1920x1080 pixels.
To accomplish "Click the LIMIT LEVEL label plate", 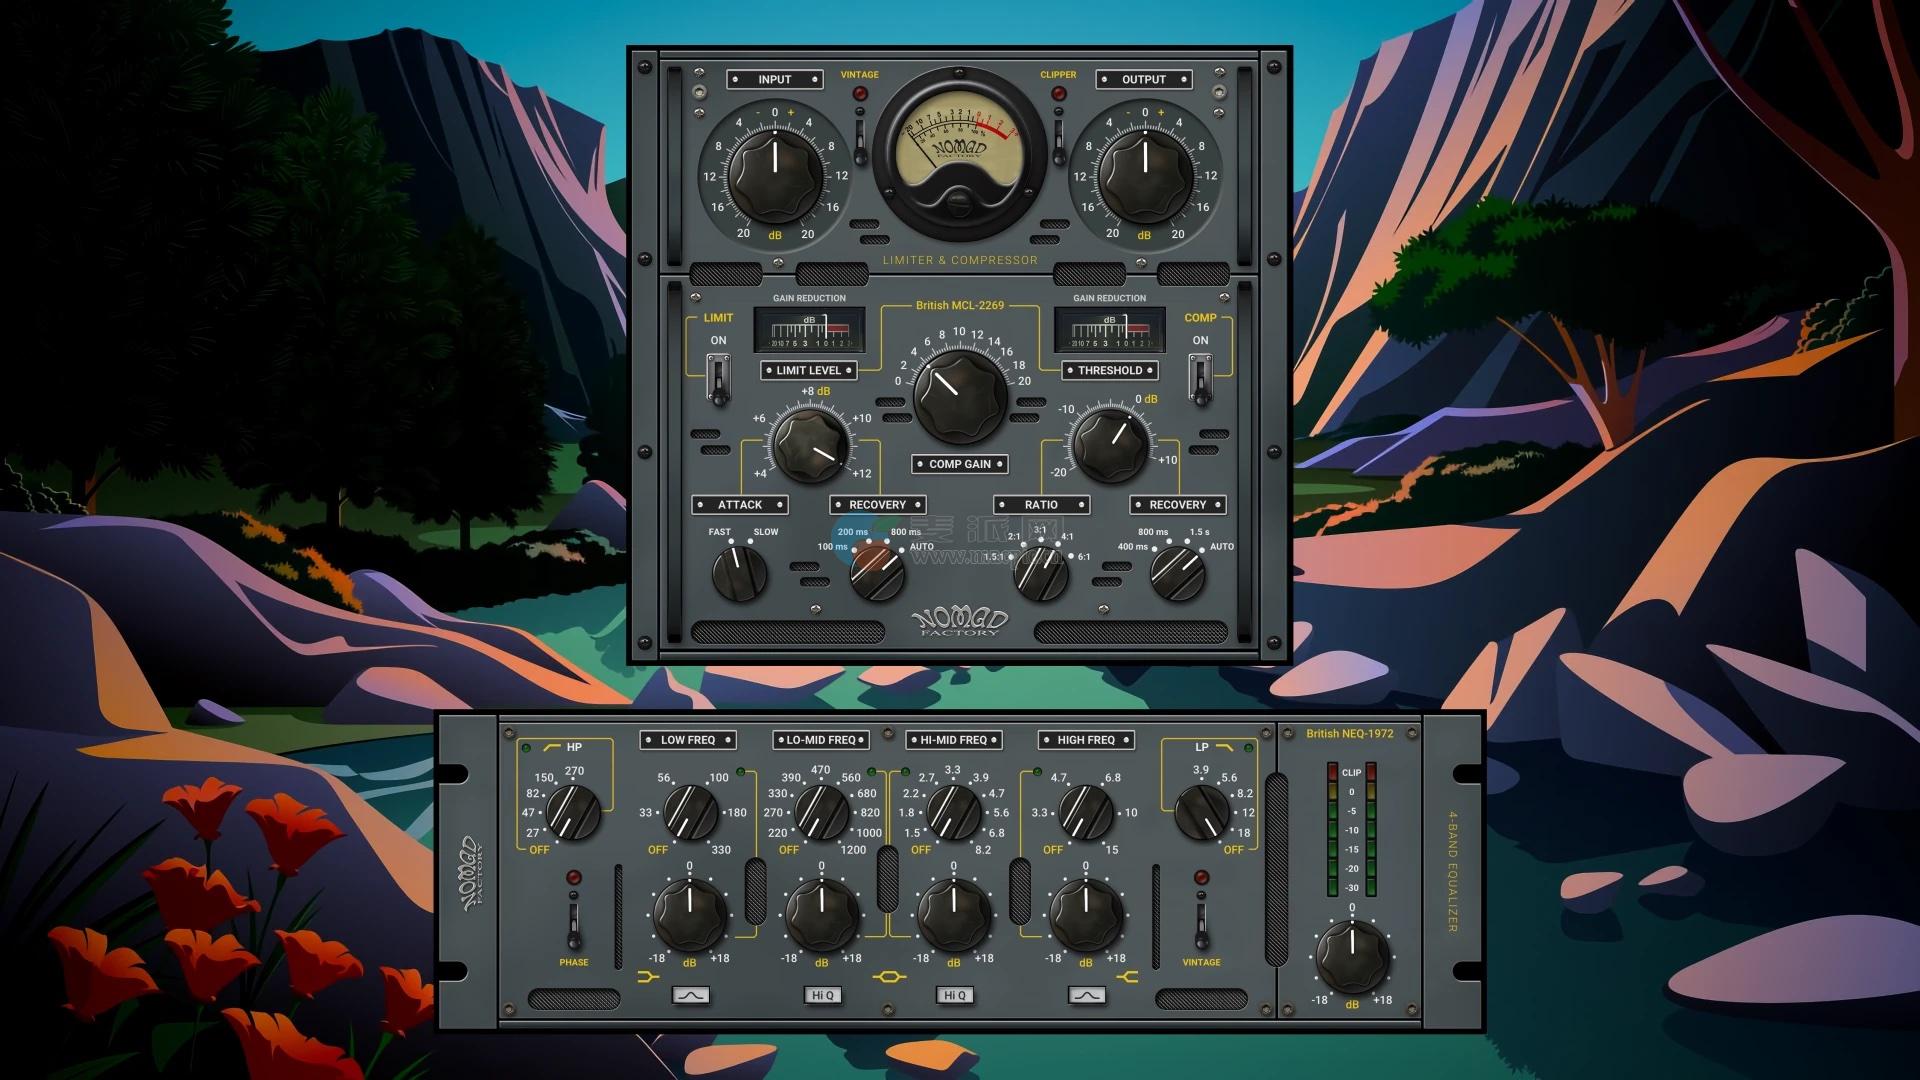I will coord(809,370).
